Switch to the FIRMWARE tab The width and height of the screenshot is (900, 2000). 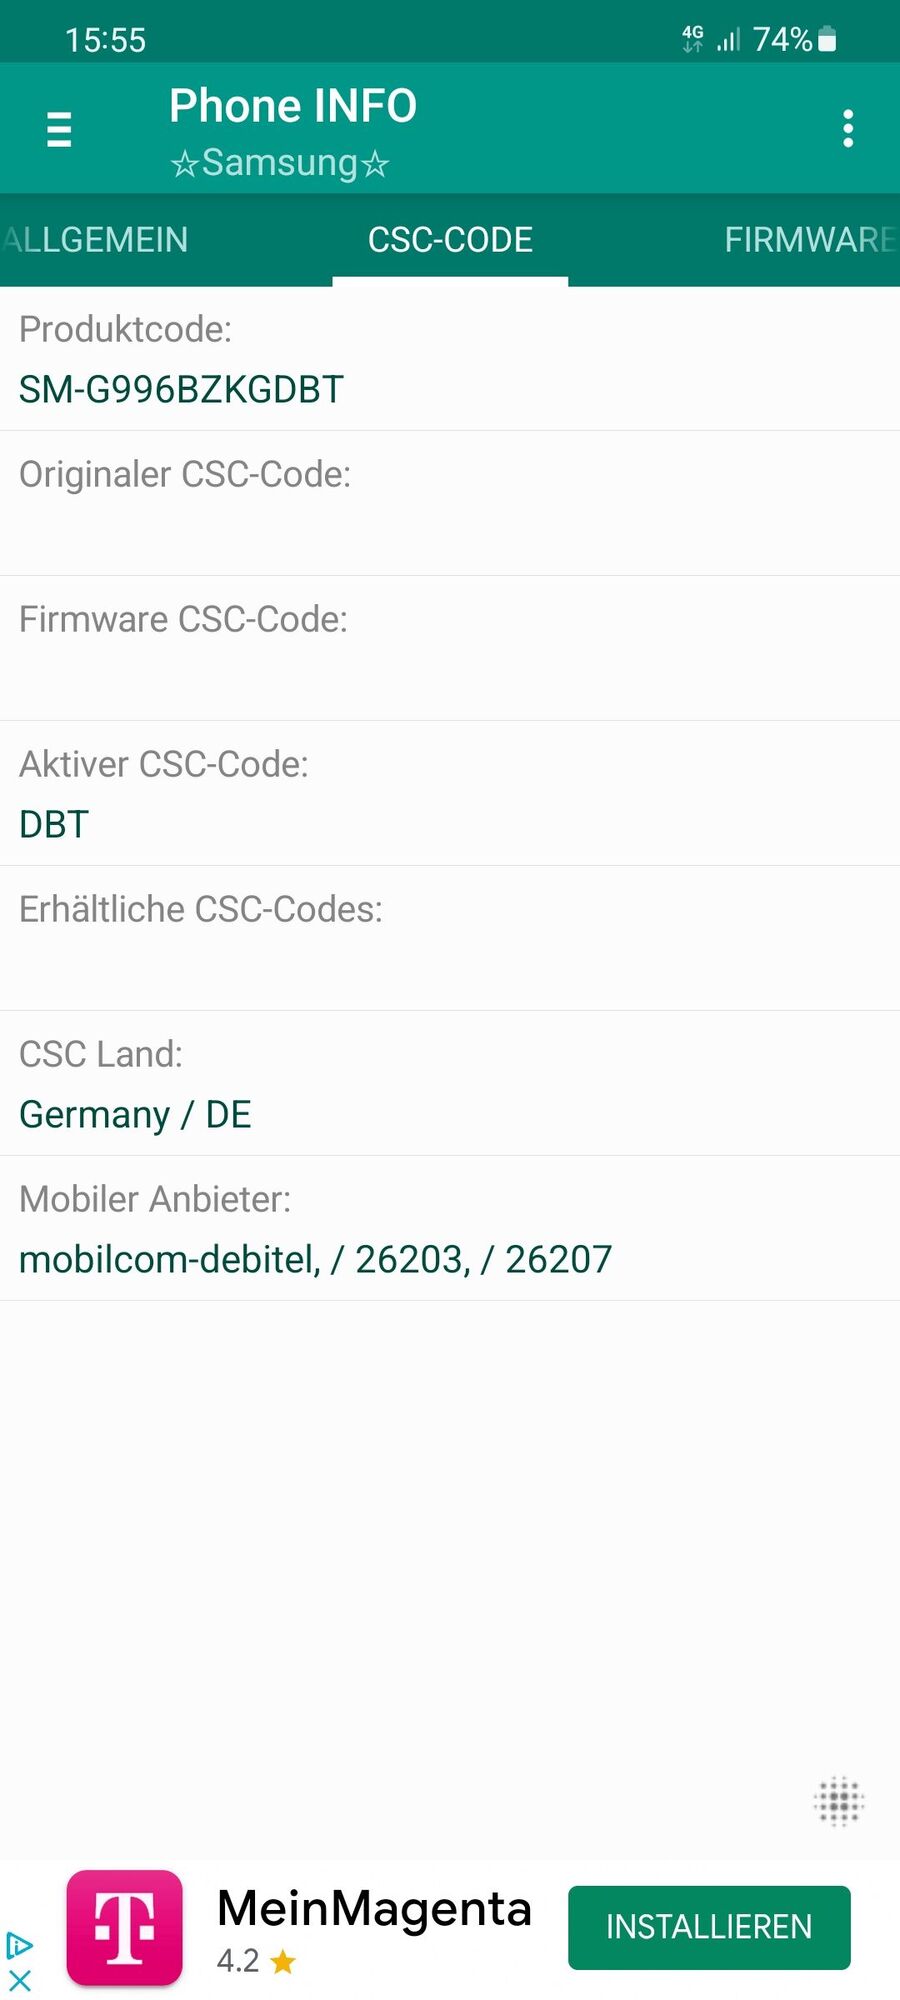[x=808, y=240]
